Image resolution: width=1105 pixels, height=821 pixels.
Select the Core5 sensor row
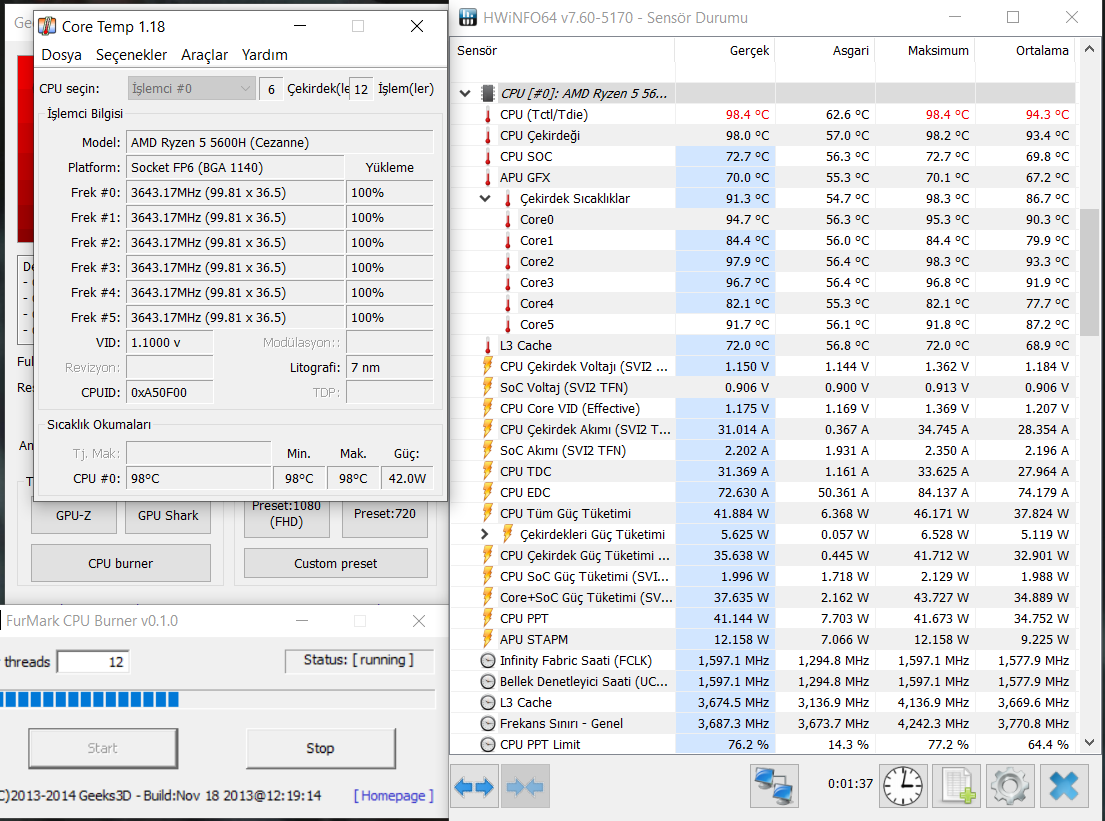coord(763,324)
